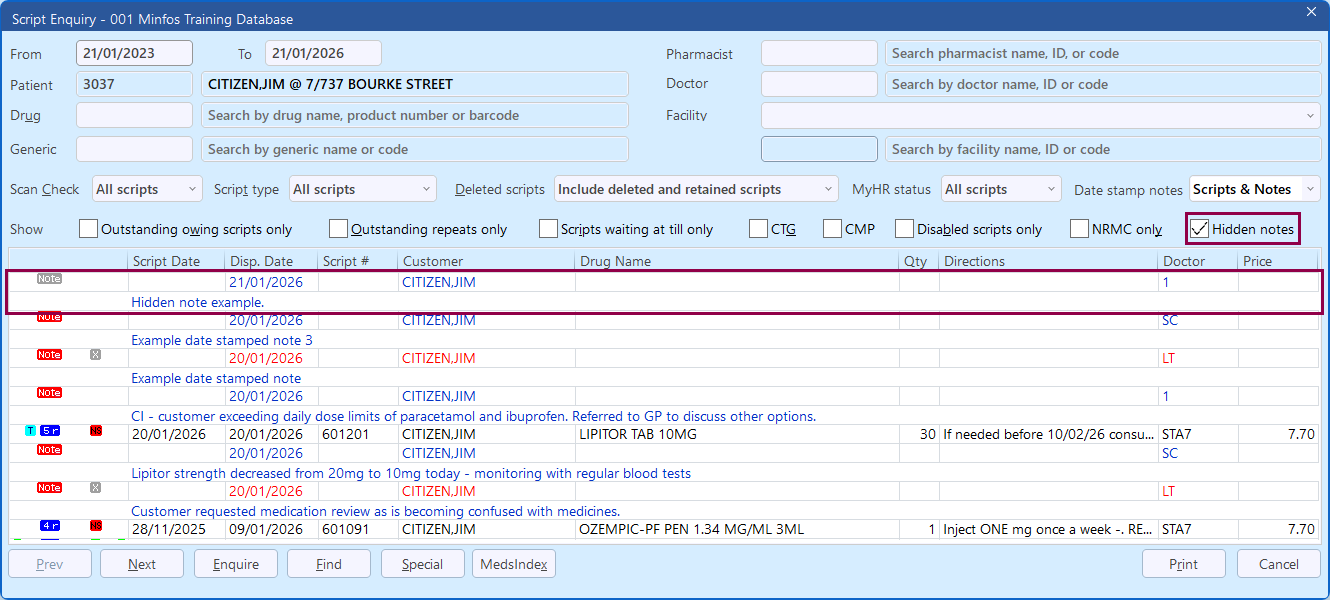Screen dimensions: 1330x600
Task: Click the red NS icon on Ozempic row
Action: click(96, 525)
